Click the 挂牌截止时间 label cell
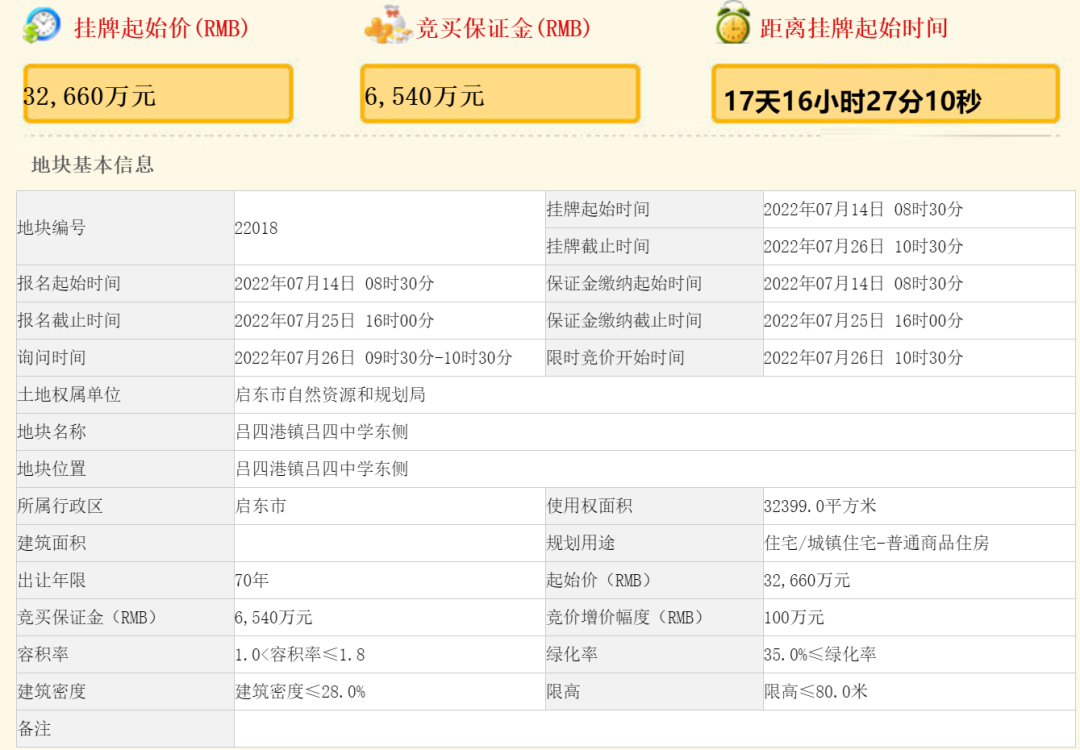The image size is (1080, 750). click(654, 247)
